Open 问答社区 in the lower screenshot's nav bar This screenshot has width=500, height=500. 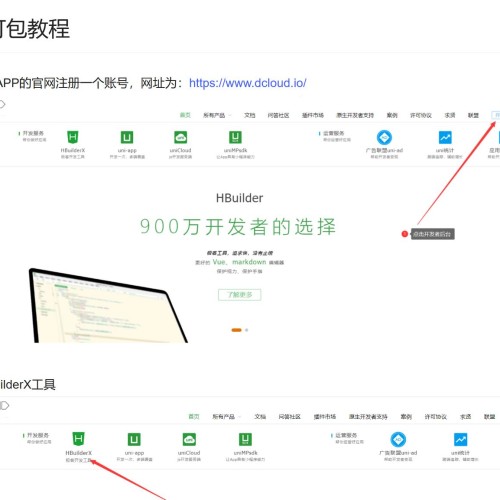click(289, 417)
